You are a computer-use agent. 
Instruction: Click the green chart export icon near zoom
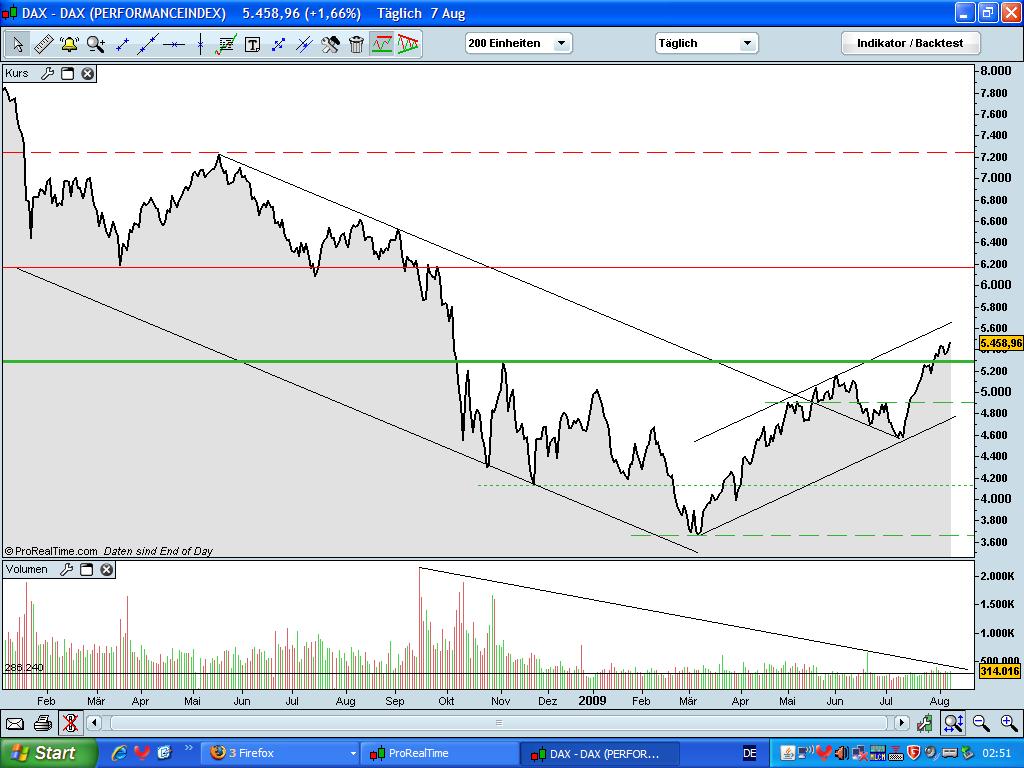click(924, 723)
